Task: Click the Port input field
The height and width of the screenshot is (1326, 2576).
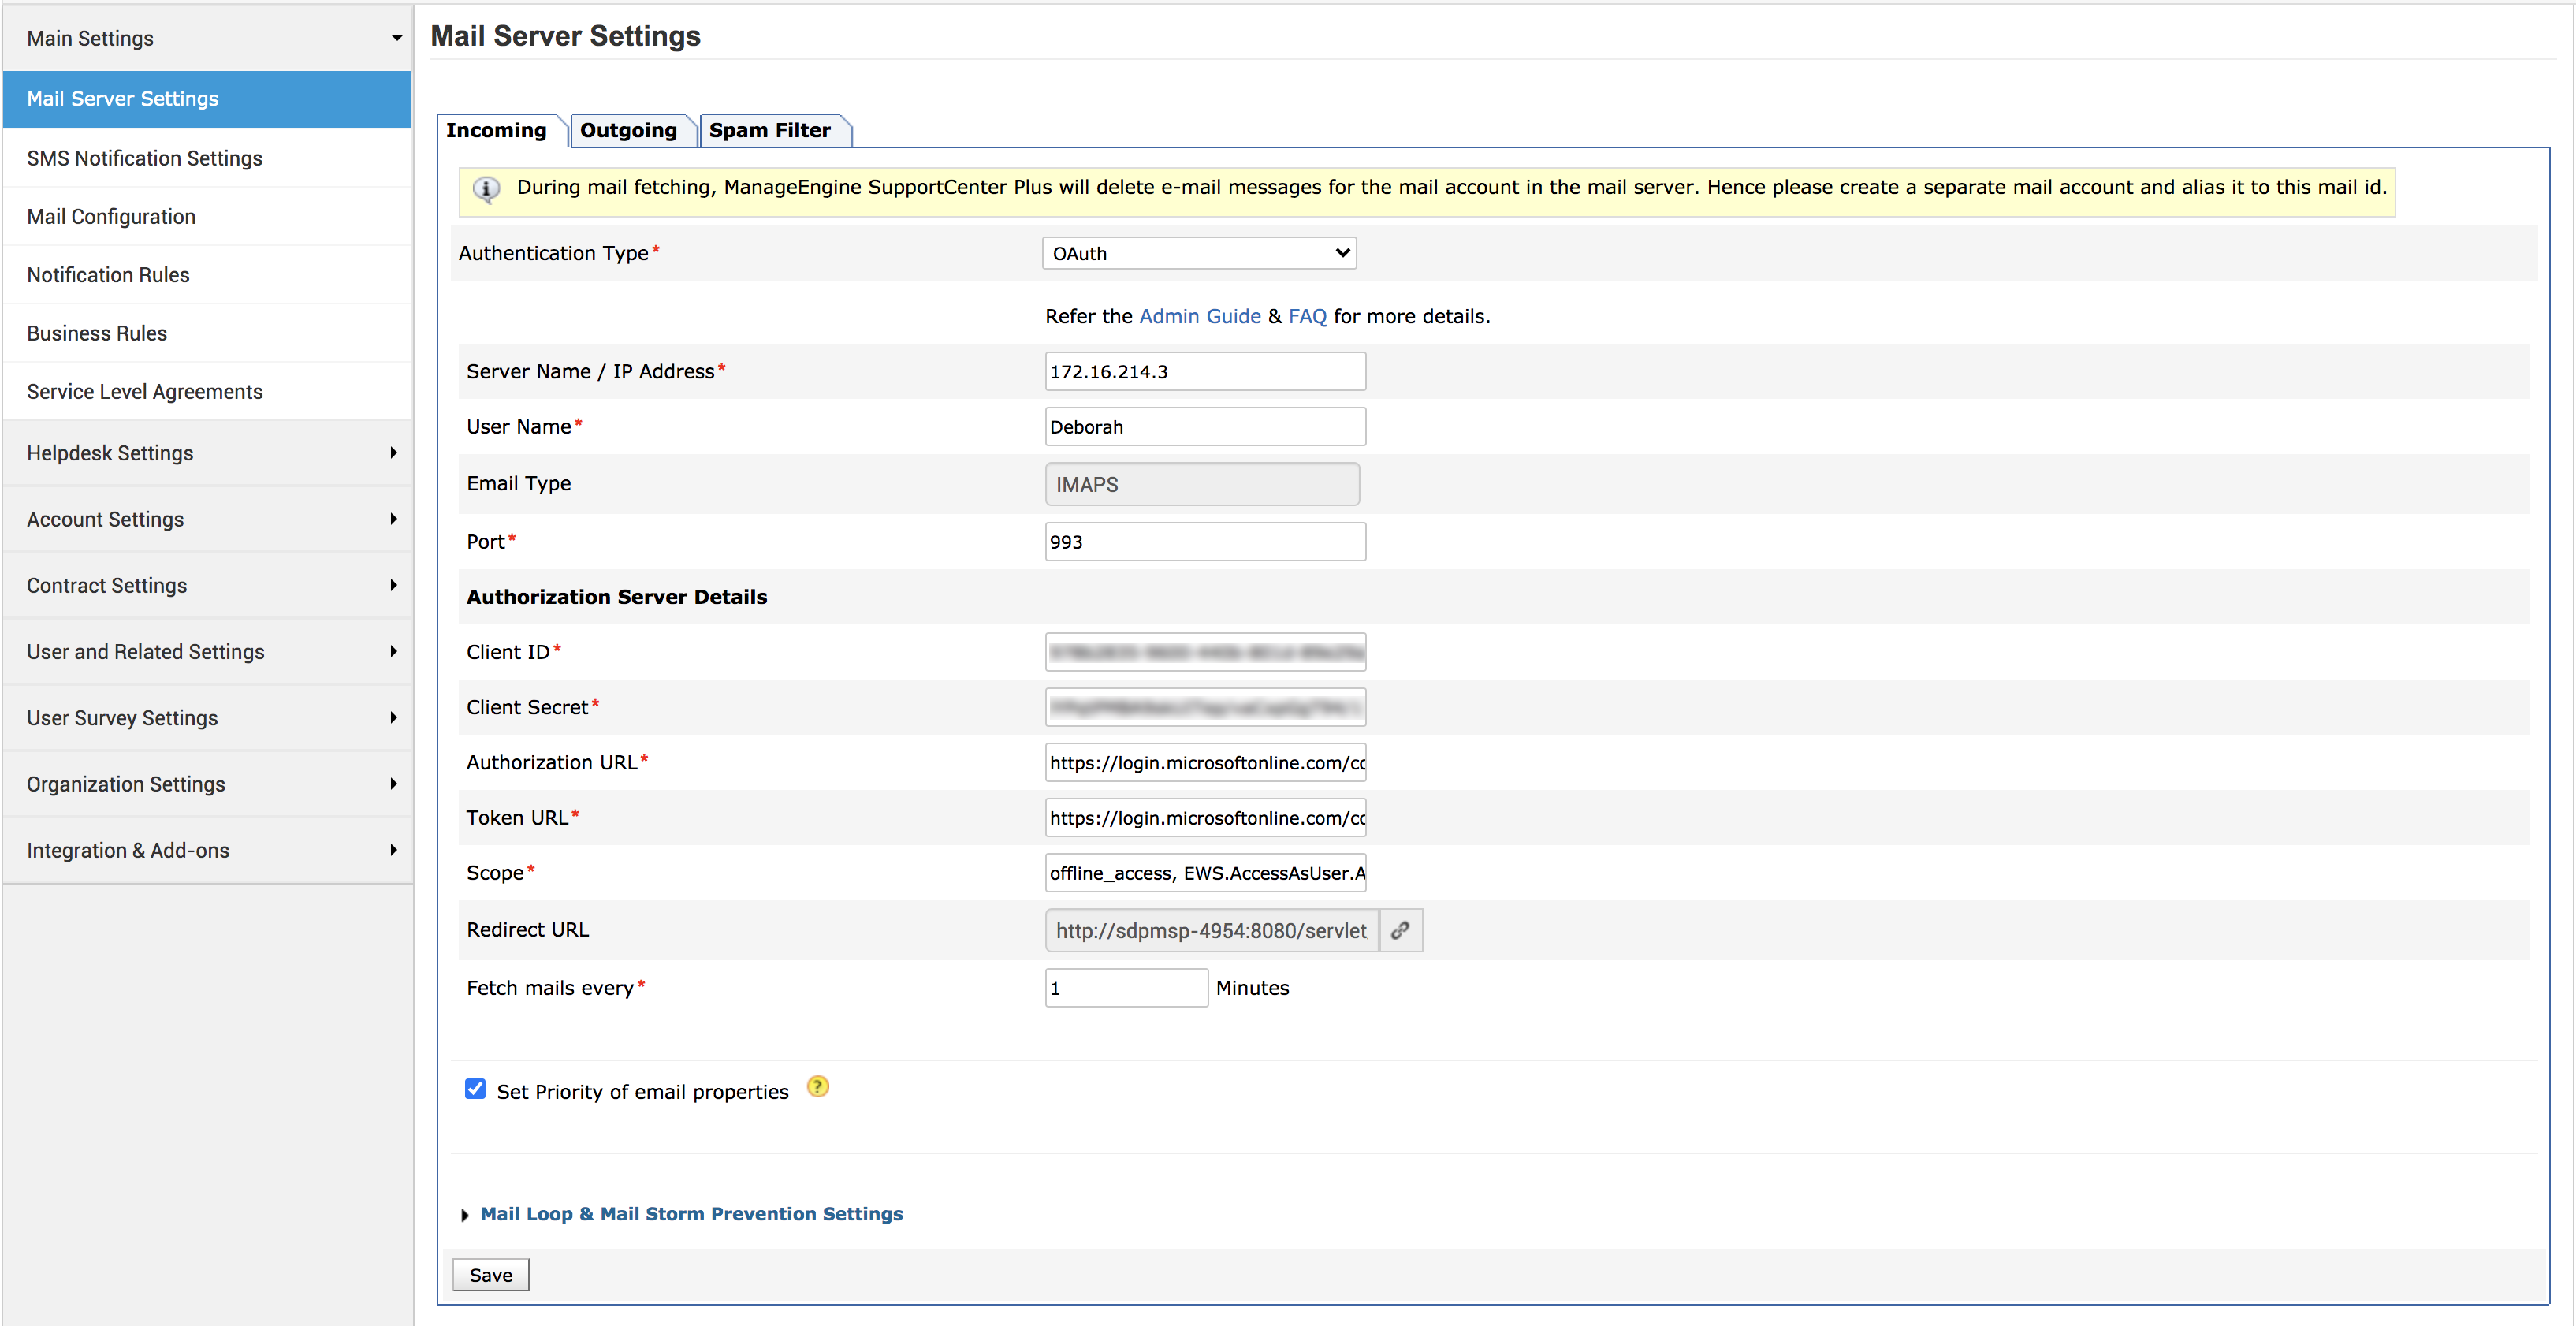Action: click(x=1204, y=542)
